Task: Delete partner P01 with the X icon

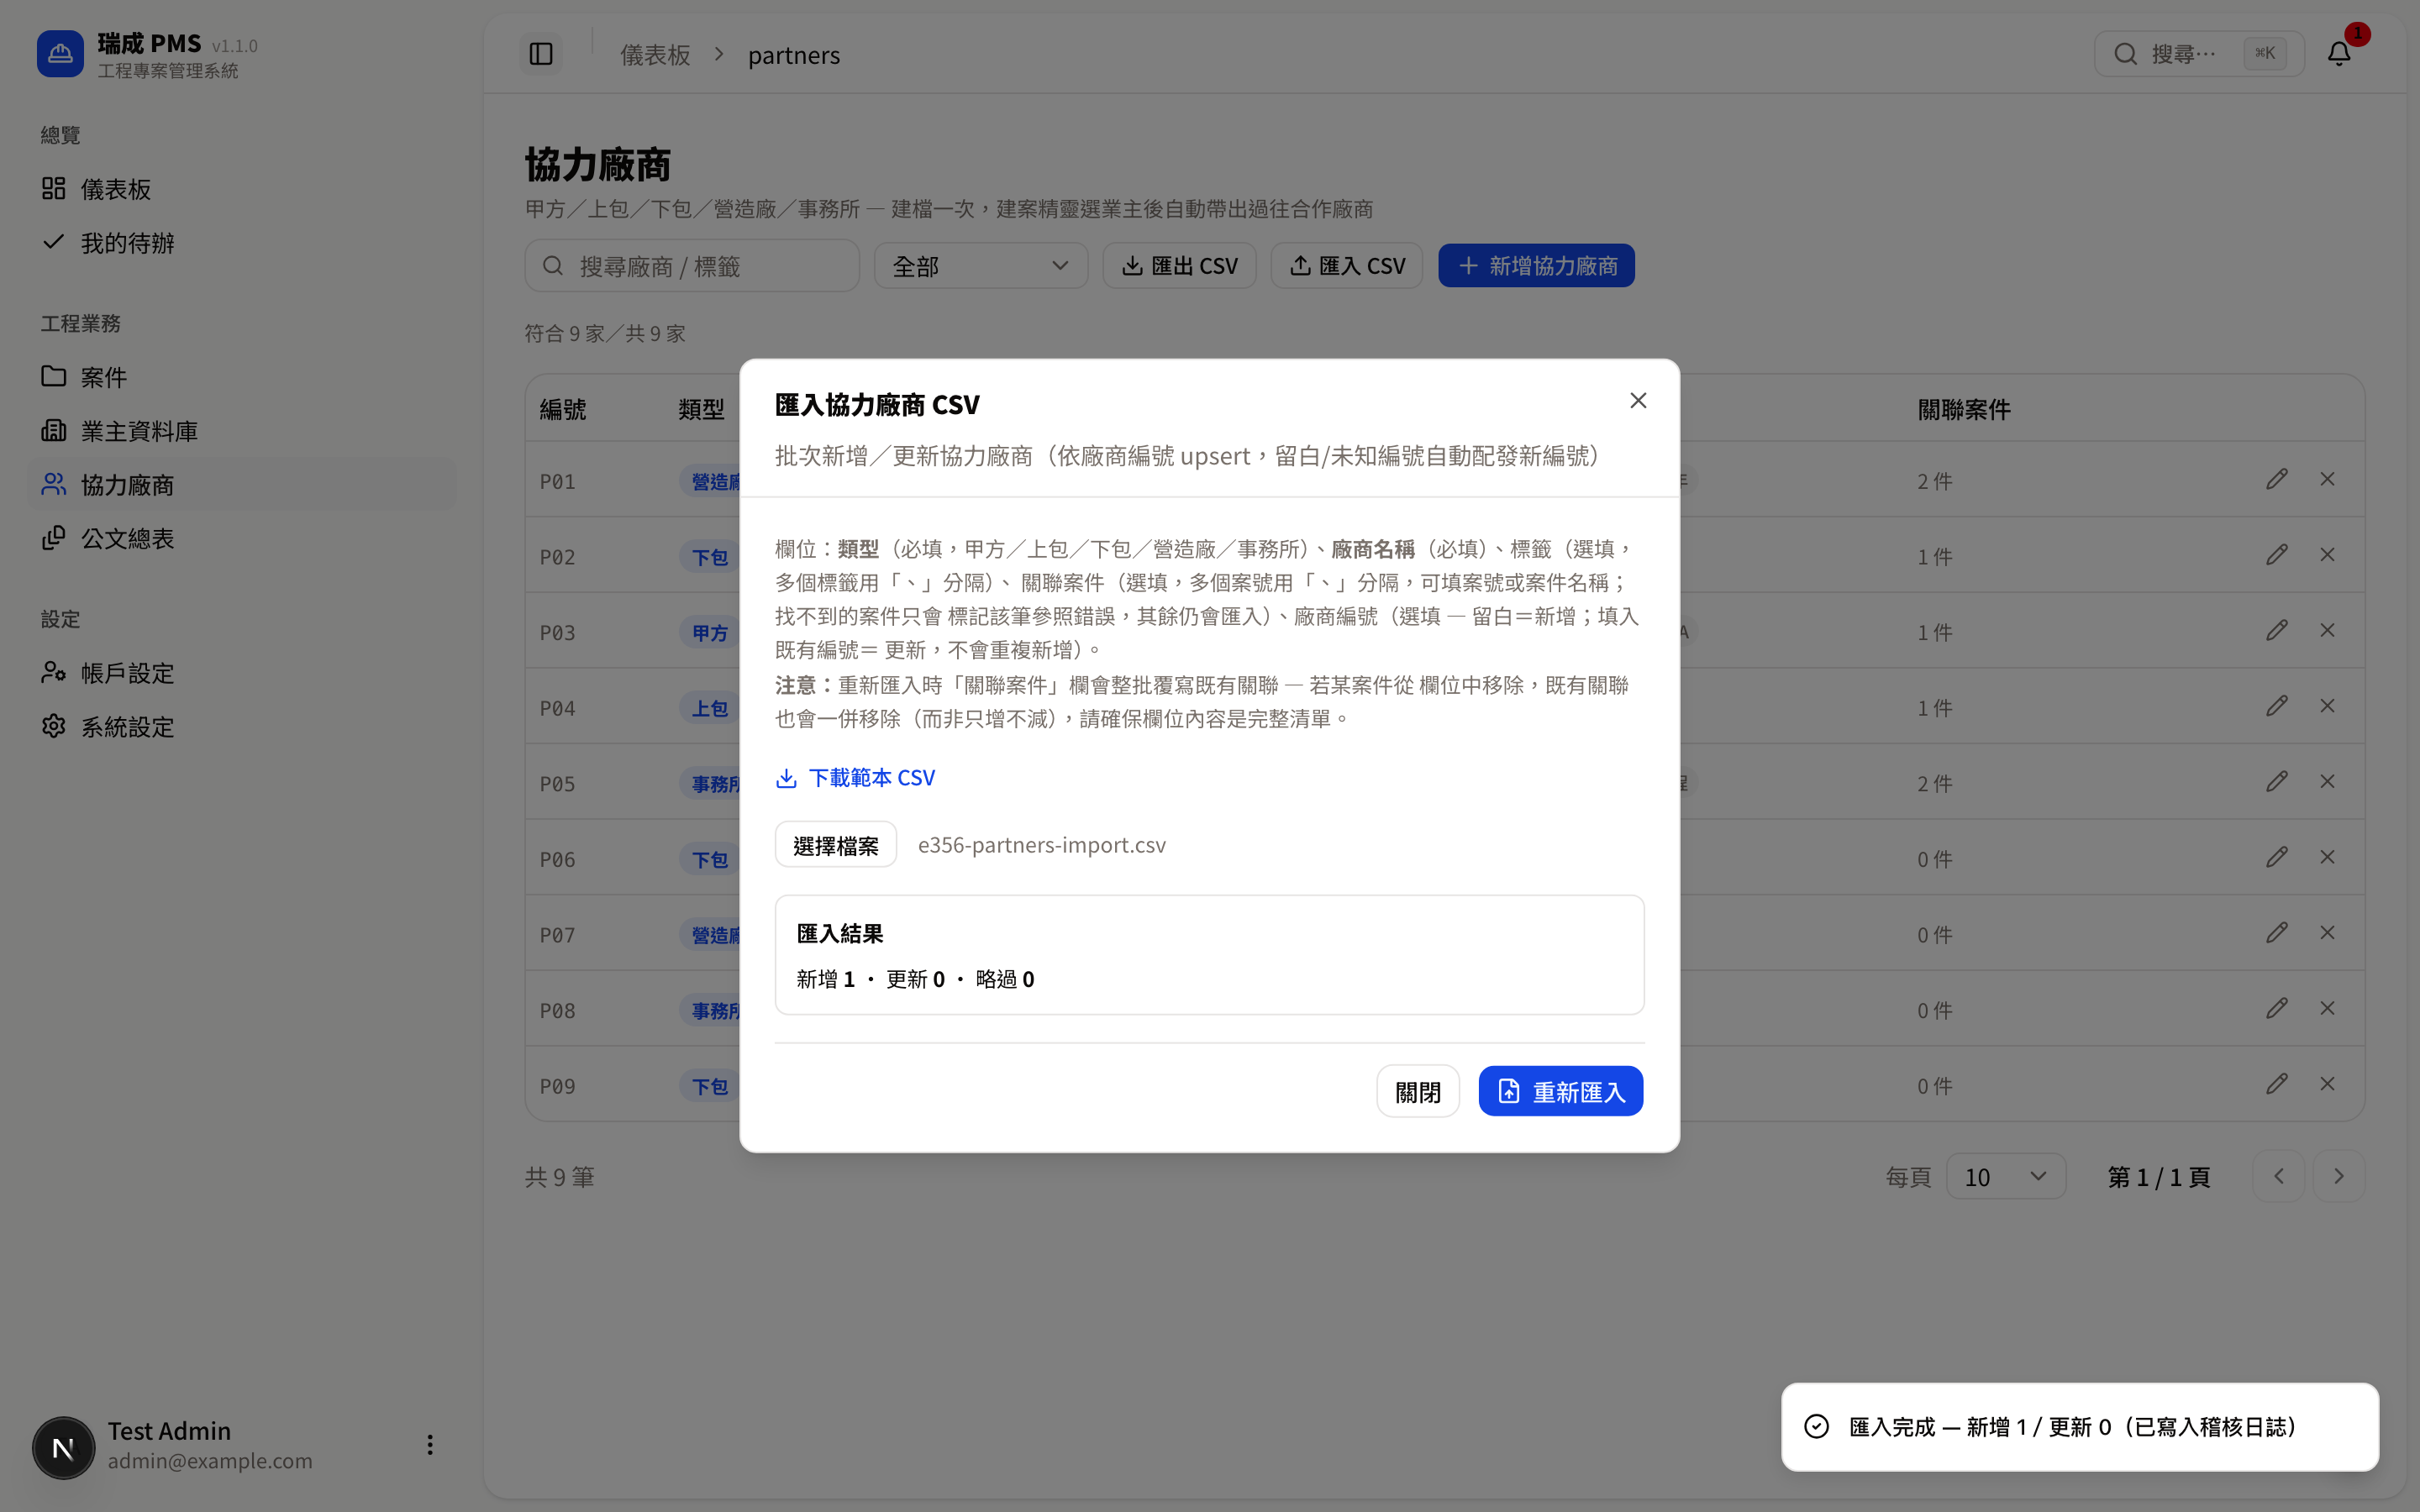Action: pyautogui.click(x=2327, y=480)
